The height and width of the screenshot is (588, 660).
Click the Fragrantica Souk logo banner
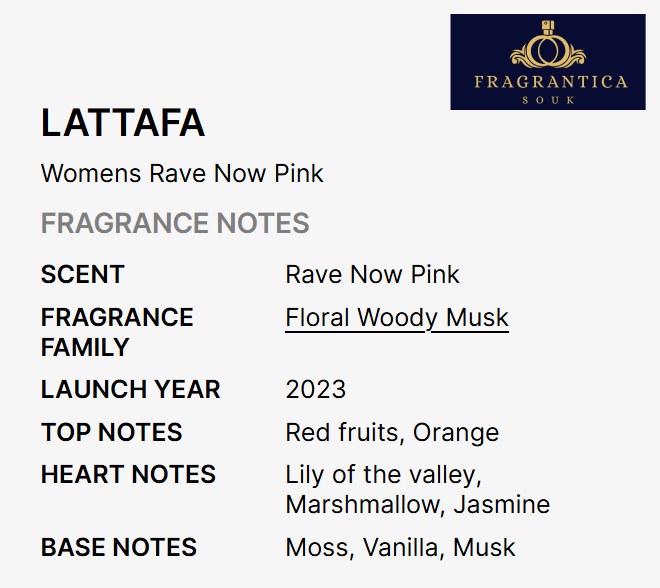547,62
